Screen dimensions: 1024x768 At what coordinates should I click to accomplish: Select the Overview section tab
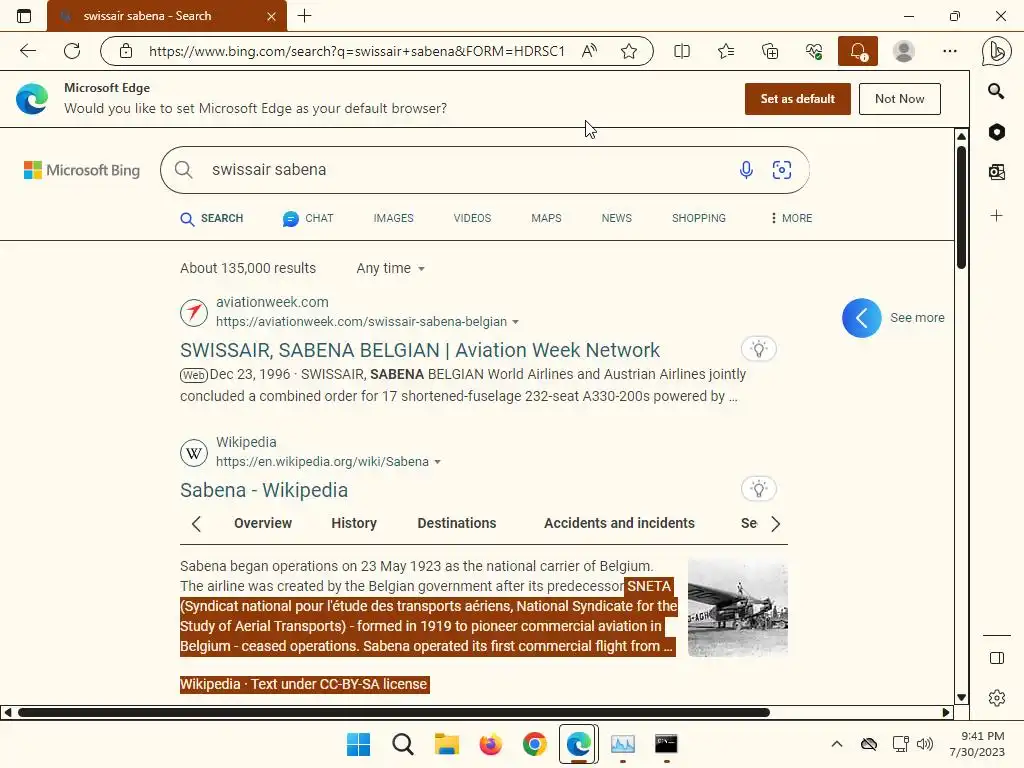tap(263, 523)
